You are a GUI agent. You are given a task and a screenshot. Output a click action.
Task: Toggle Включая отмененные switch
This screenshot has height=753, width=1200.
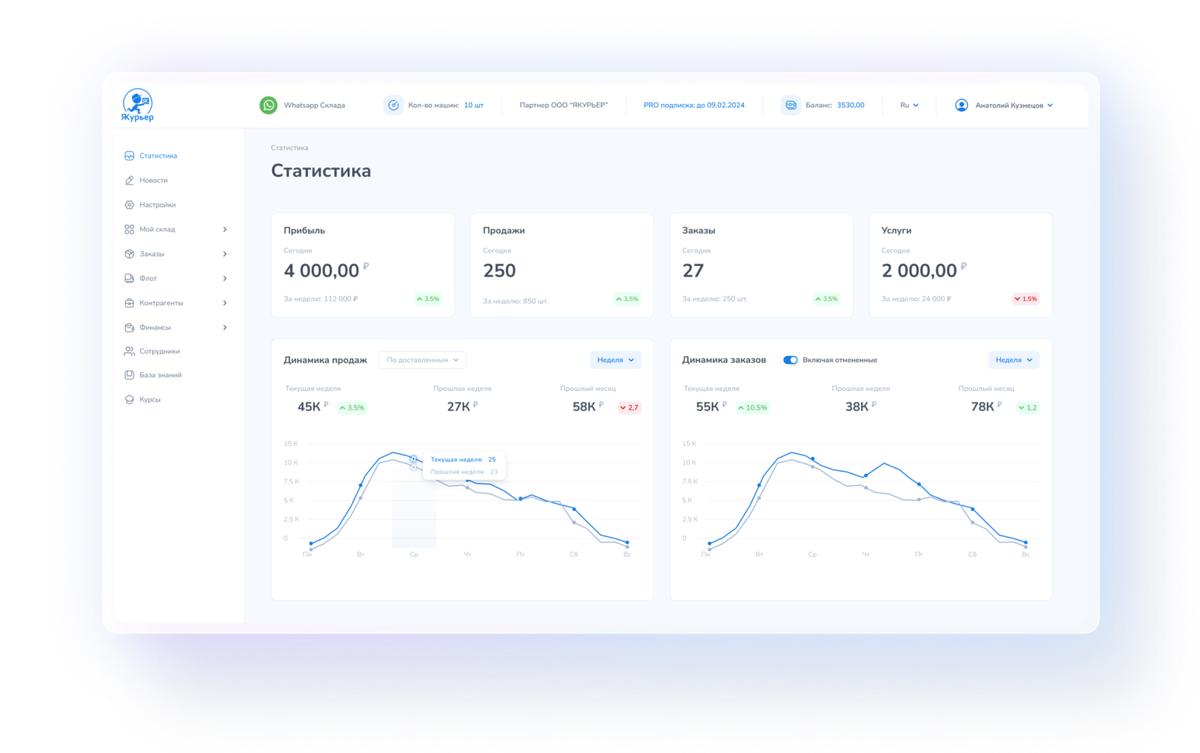[790, 360]
